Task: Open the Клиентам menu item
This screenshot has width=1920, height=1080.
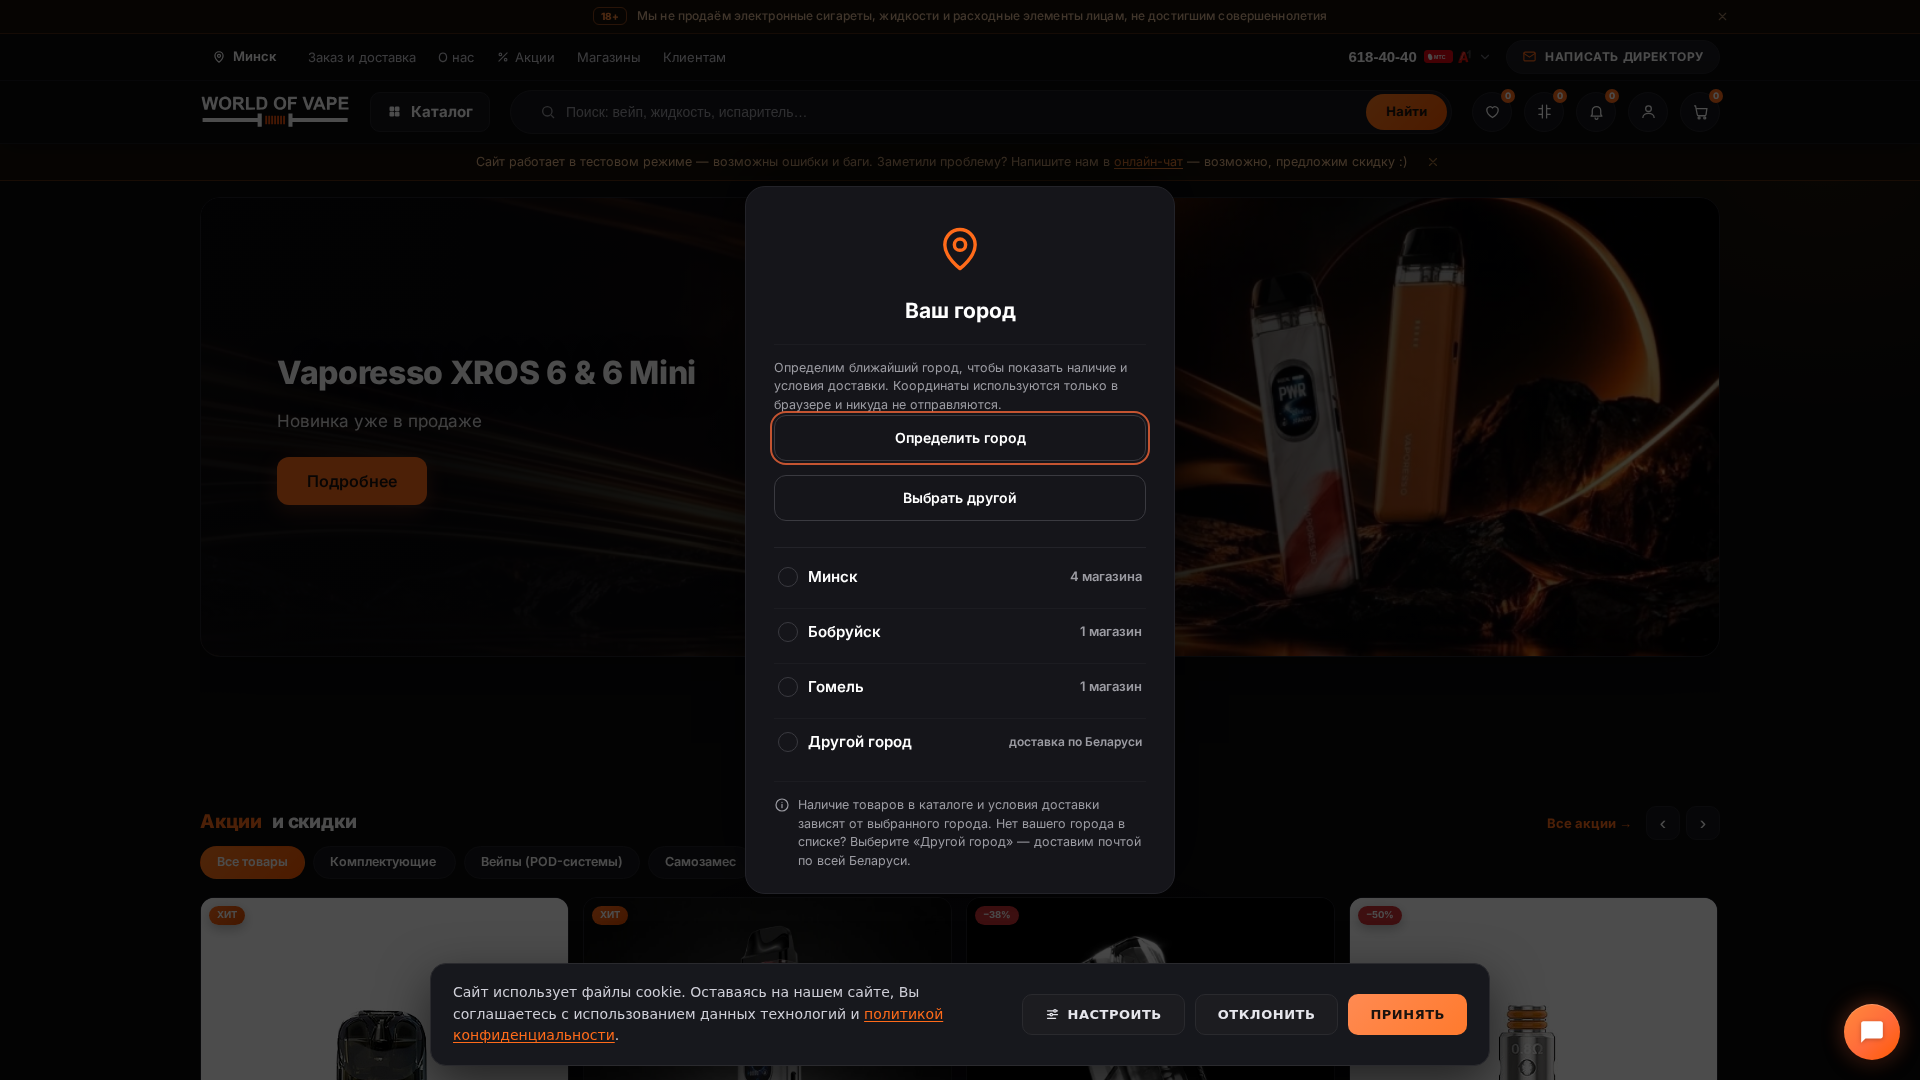Action: (x=694, y=57)
